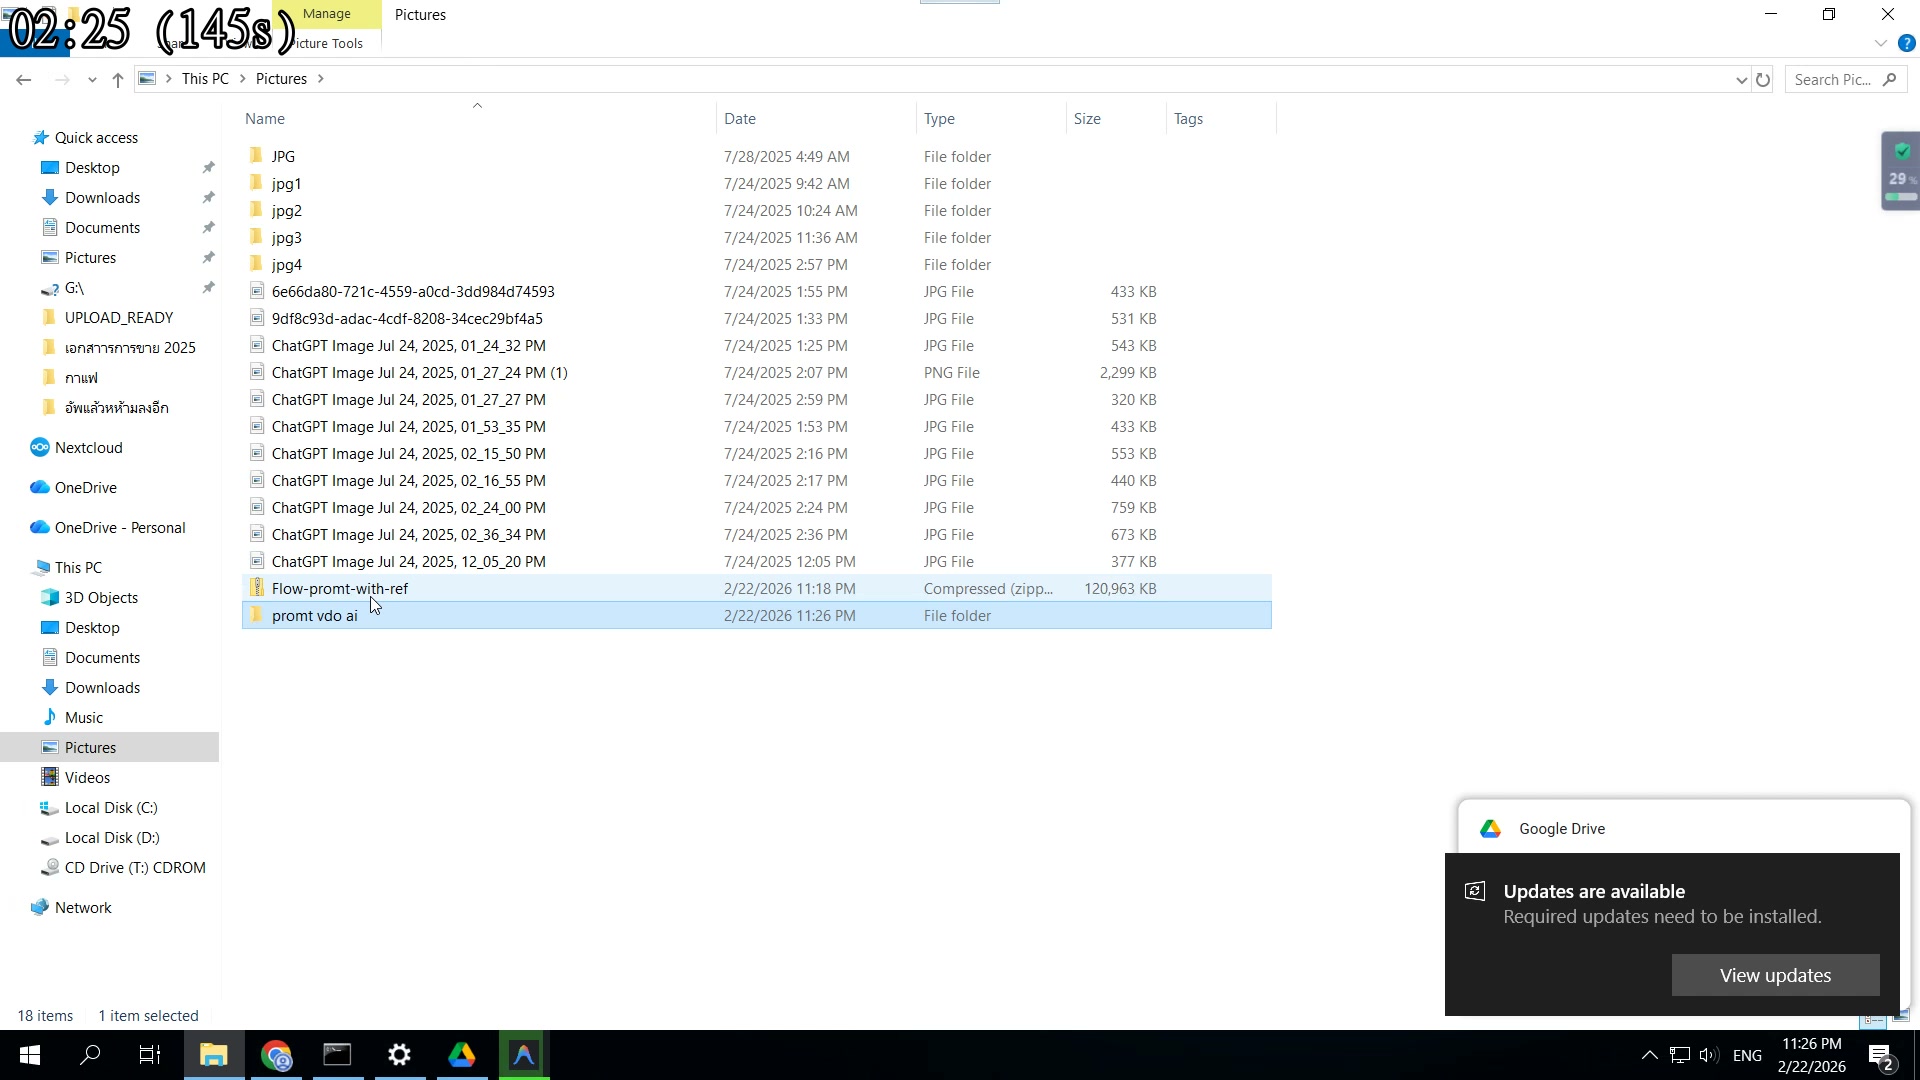
Task: Click the Up one level arrow
Action: point(118,80)
